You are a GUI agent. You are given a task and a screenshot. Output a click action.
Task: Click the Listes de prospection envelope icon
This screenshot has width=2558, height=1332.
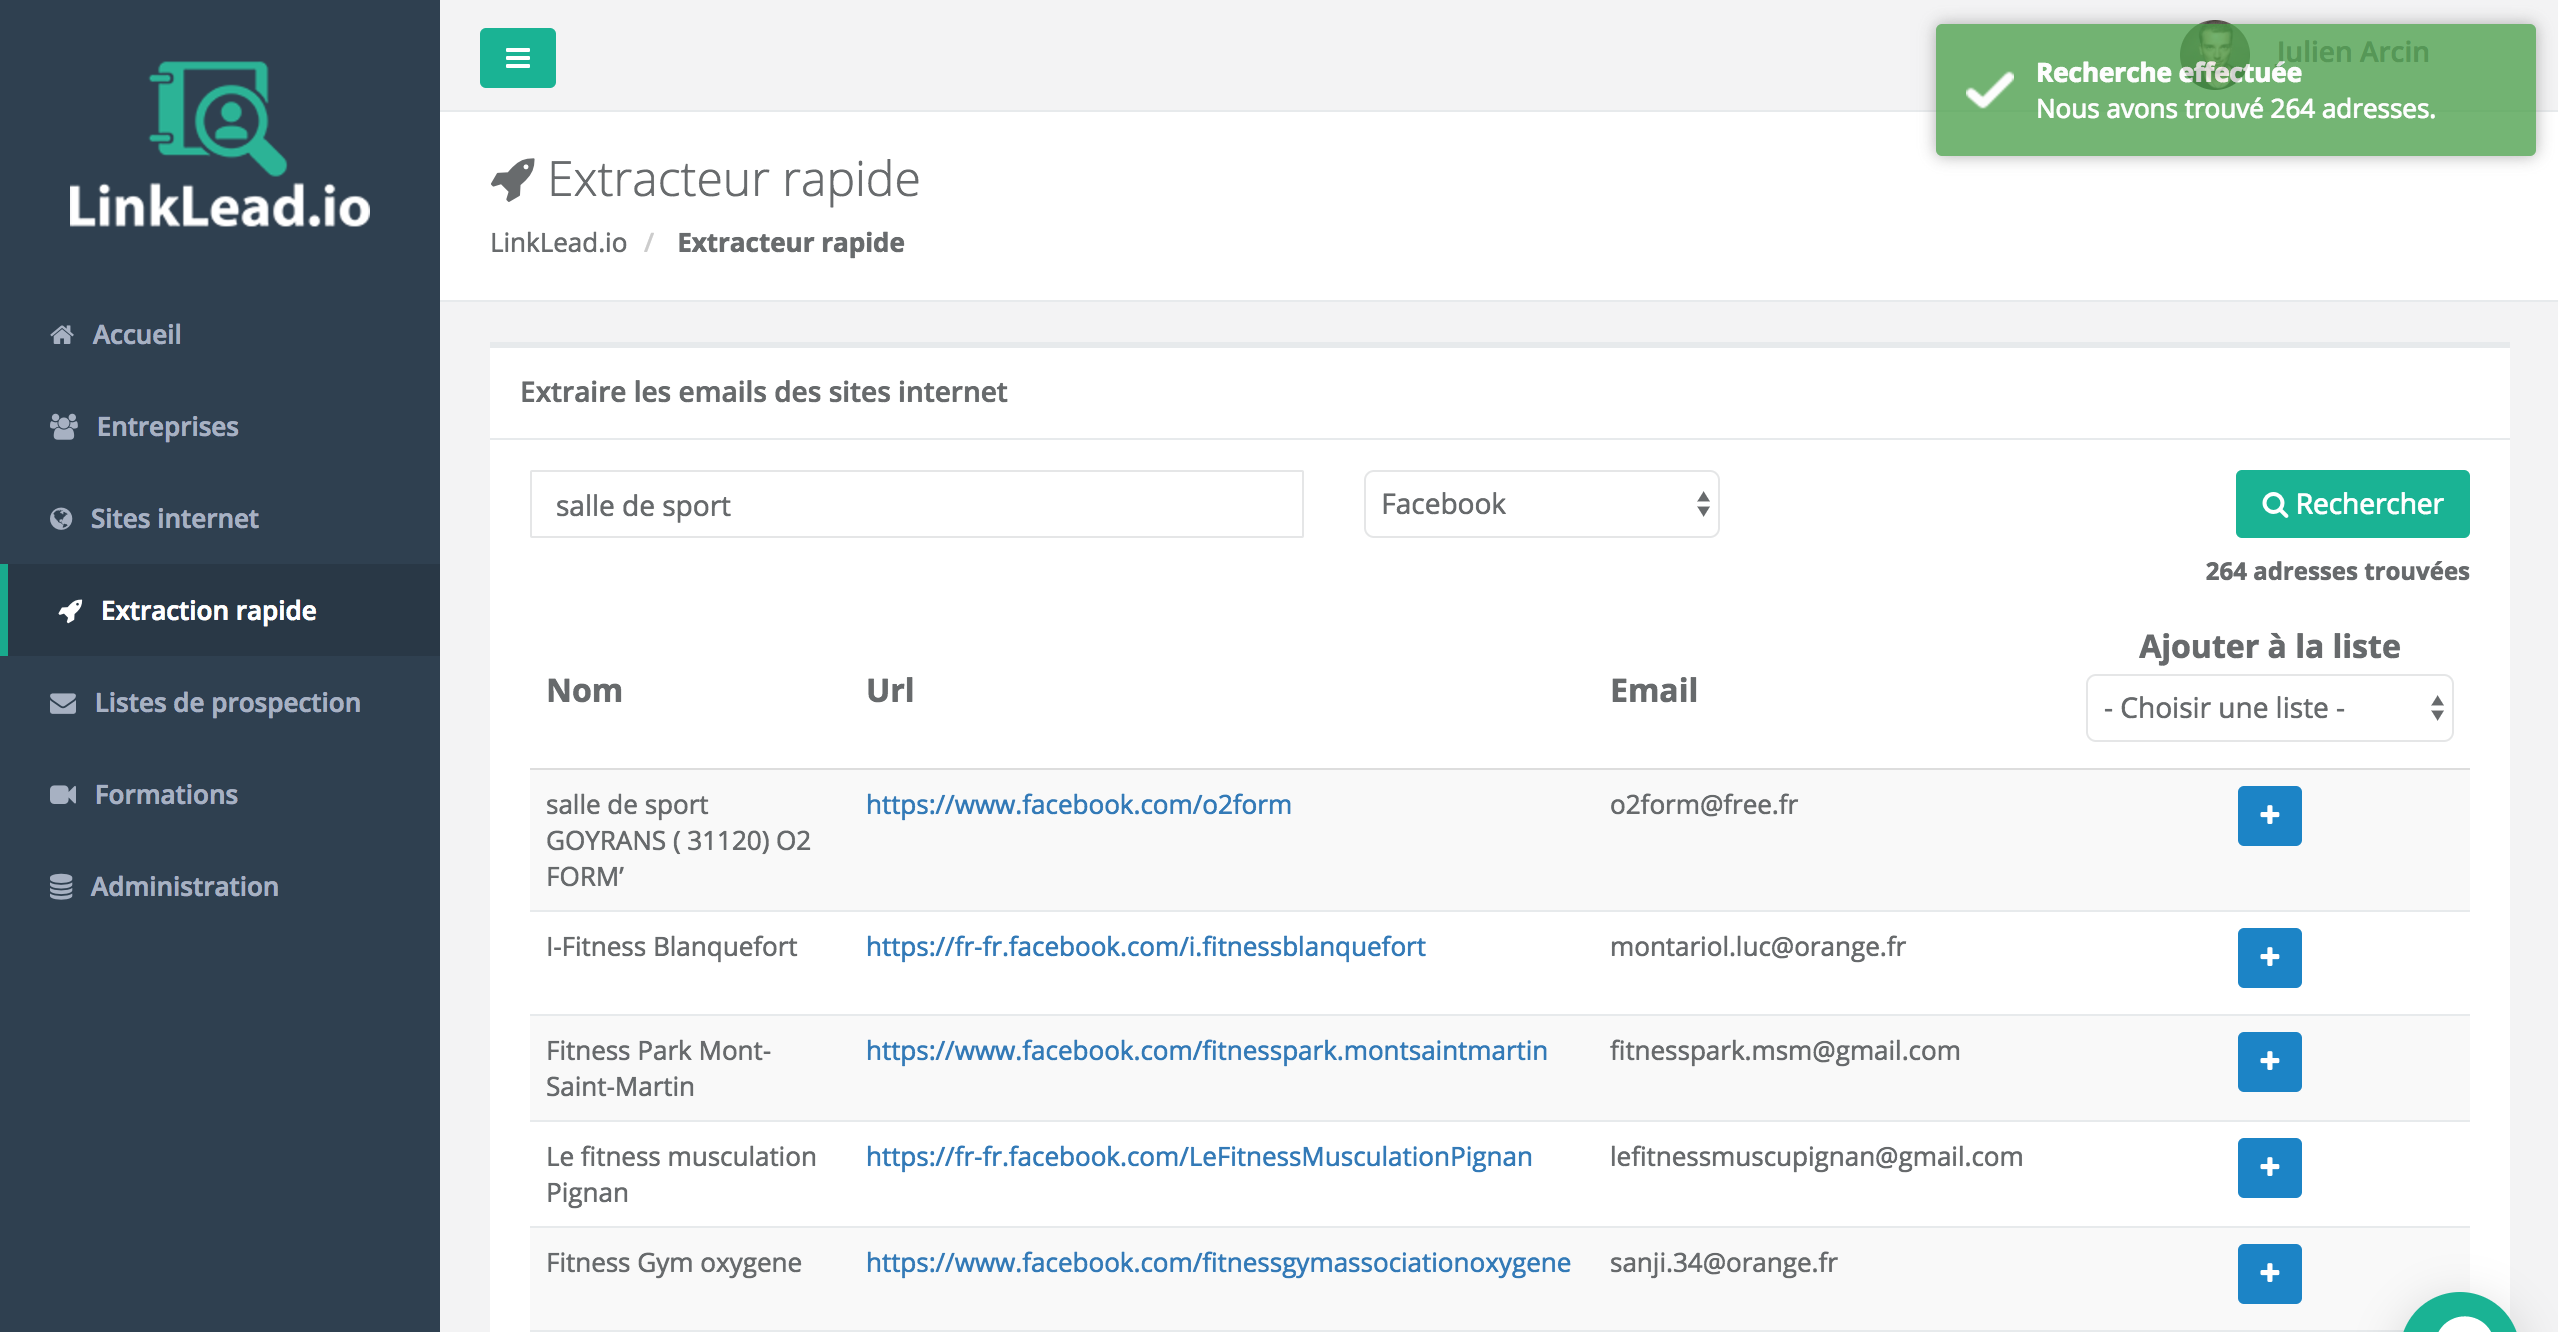click(63, 703)
